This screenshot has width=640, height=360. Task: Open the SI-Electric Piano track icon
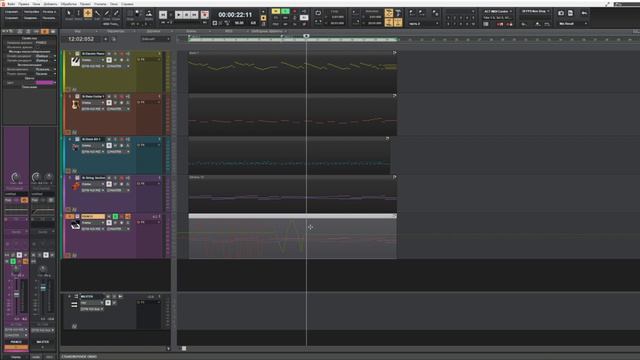[x=75, y=62]
